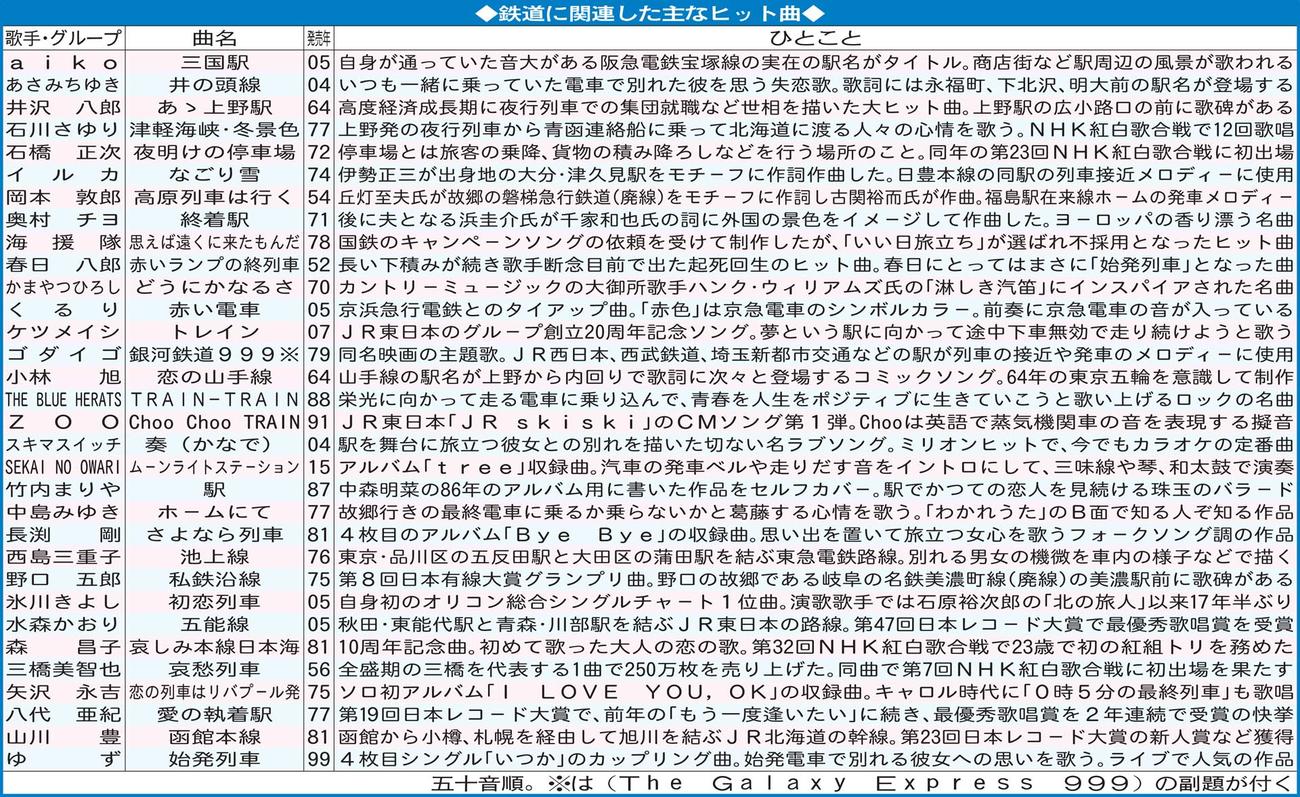Select song title トレイン
1300x797 pixels.
point(214,332)
